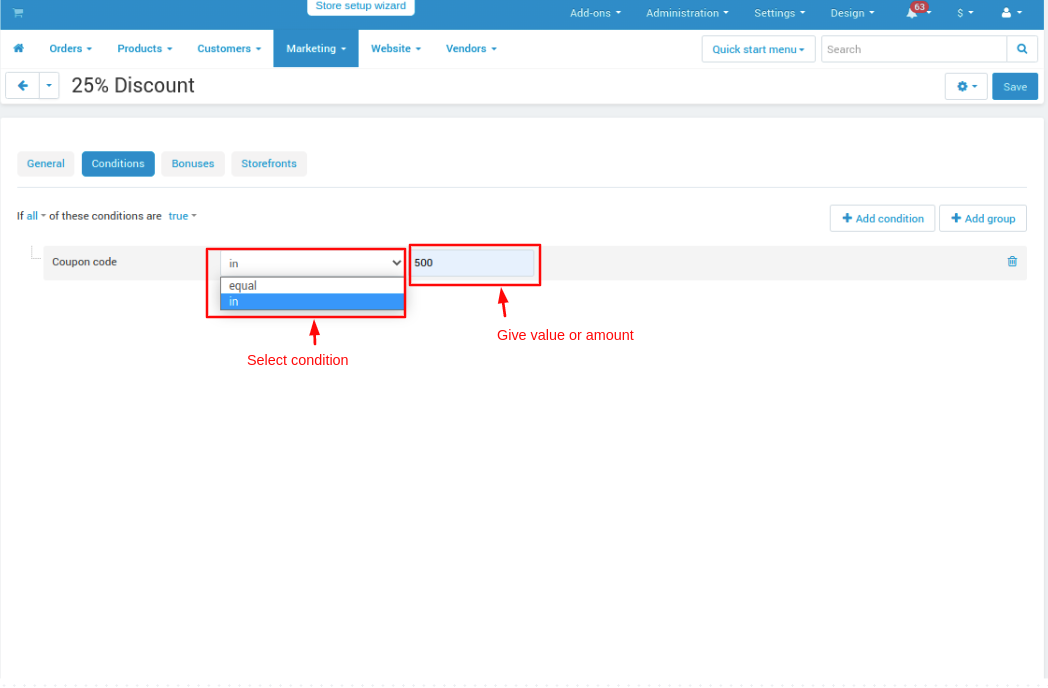Click the Save button
This screenshot has width=1048, height=688.
click(1014, 87)
